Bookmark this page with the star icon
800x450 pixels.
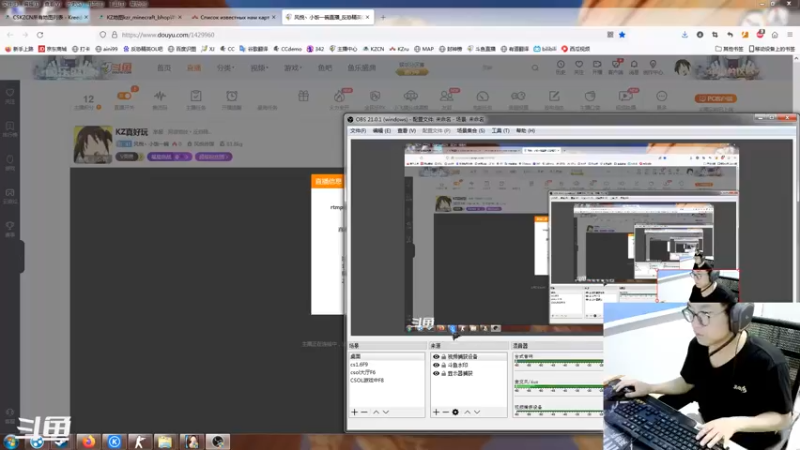click(622, 35)
